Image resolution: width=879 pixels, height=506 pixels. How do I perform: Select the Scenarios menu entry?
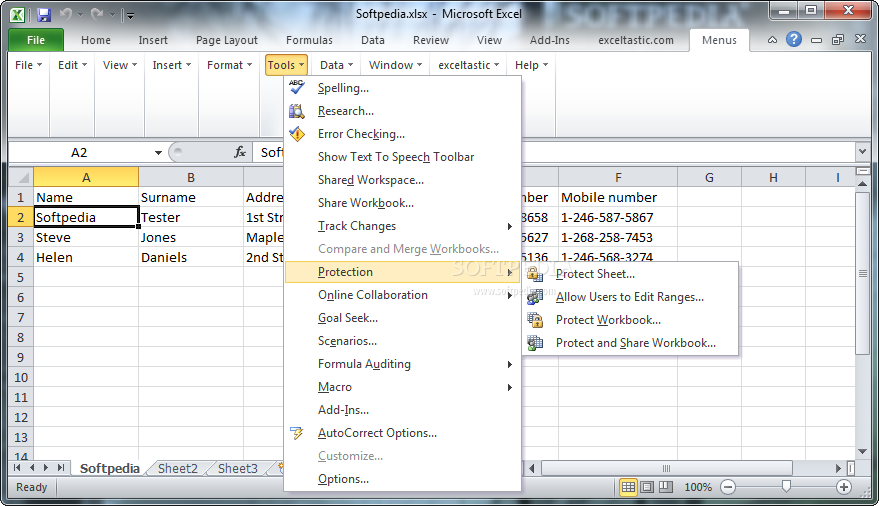[x=403, y=341]
